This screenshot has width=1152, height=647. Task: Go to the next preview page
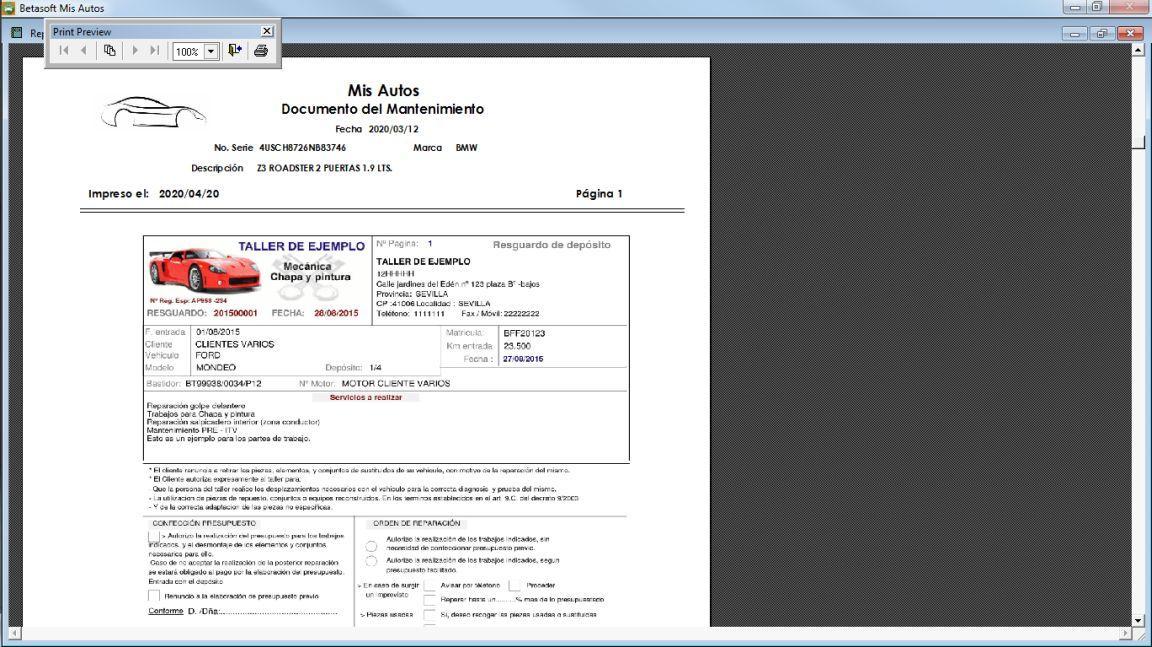[134, 51]
